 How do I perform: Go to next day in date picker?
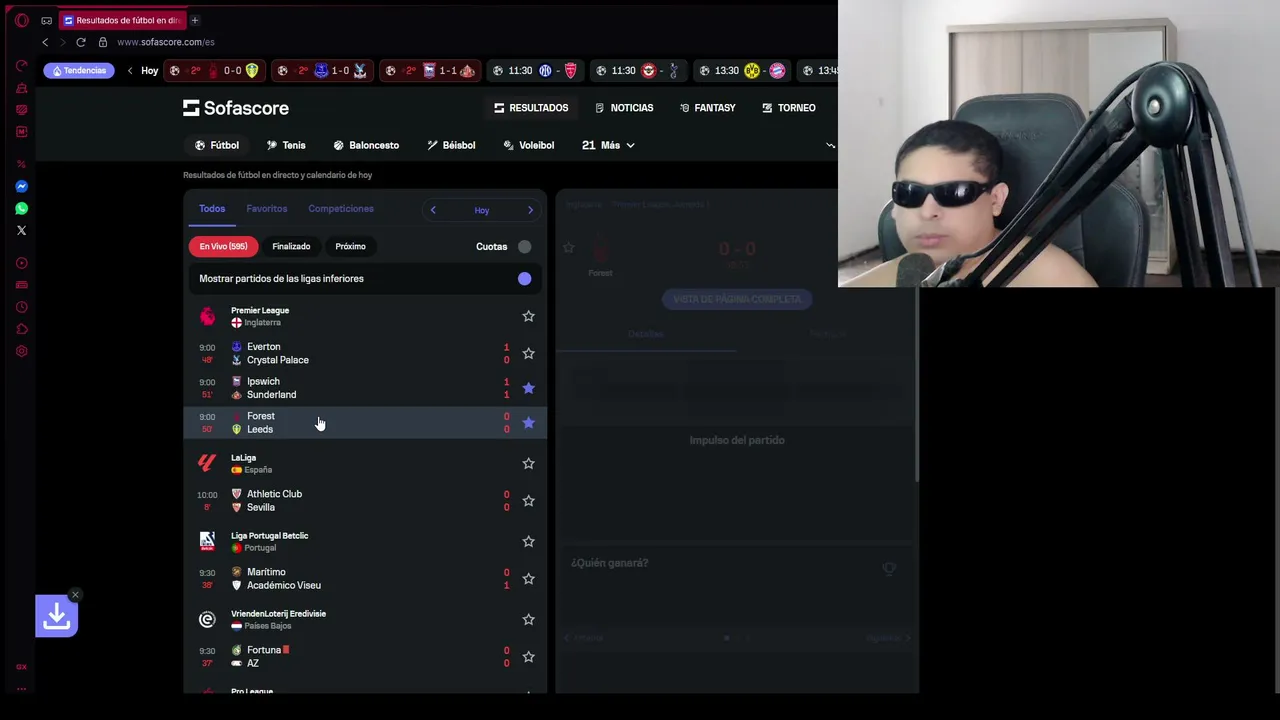pos(530,210)
